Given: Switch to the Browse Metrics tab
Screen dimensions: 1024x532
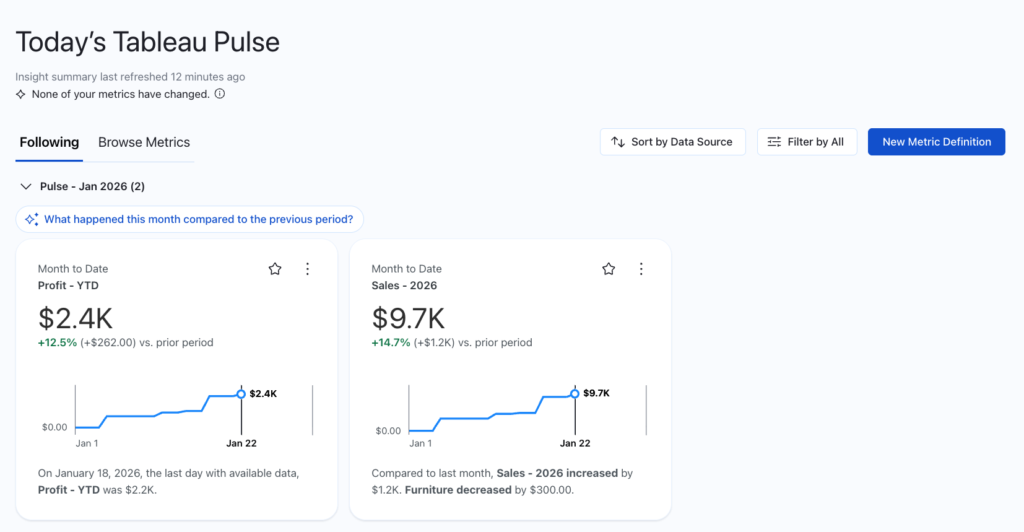Looking at the screenshot, I should click(x=144, y=142).
